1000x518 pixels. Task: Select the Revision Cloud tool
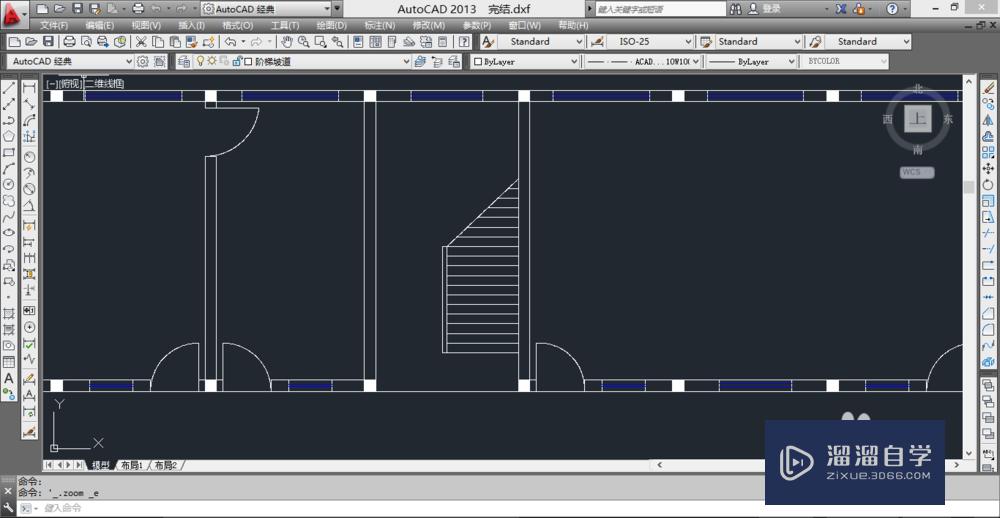(x=9, y=201)
